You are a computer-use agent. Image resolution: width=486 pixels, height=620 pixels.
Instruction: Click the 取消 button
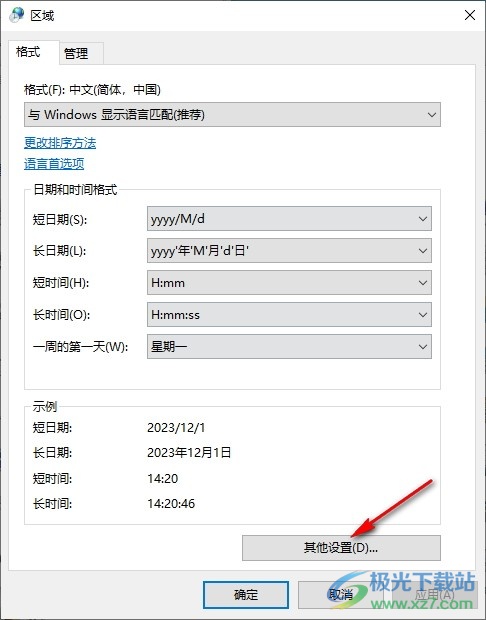(x=340, y=594)
